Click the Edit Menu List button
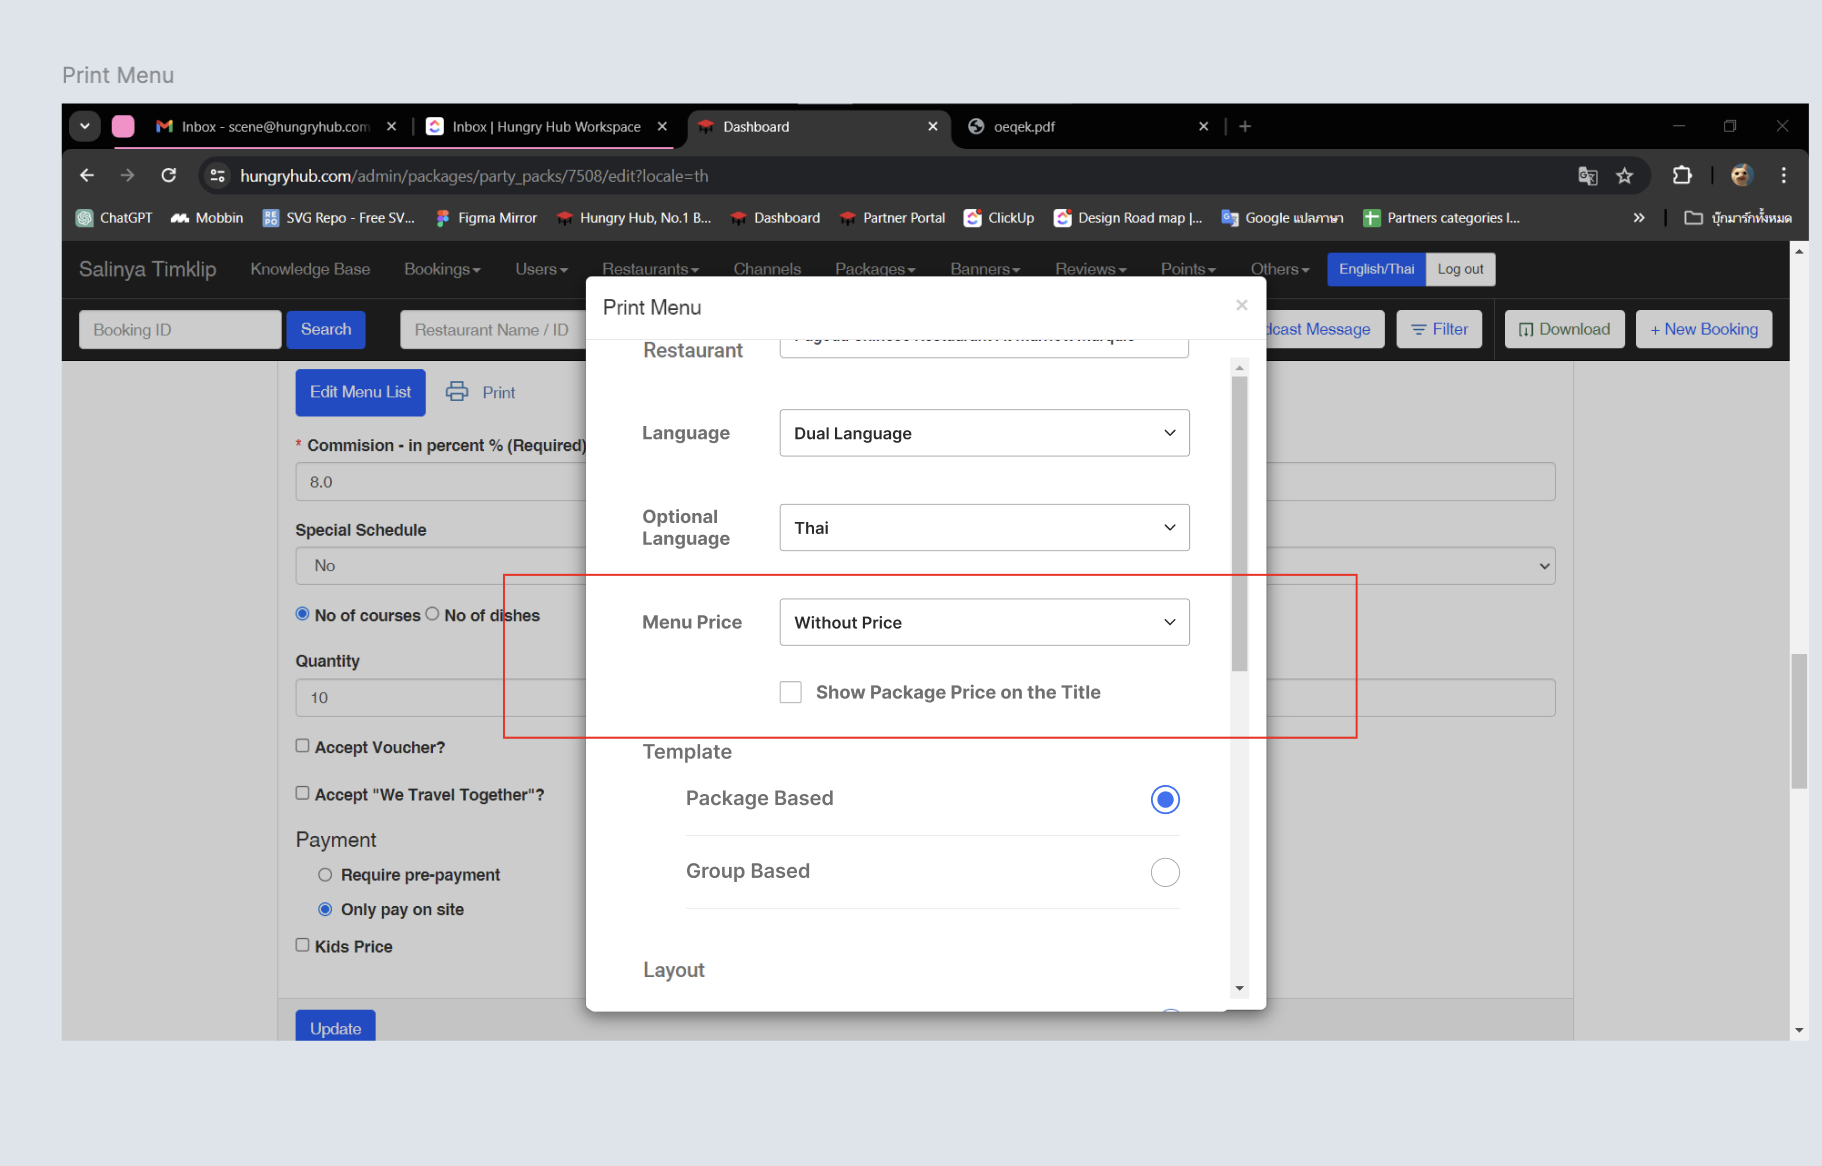This screenshot has height=1166, width=1822. [360, 392]
